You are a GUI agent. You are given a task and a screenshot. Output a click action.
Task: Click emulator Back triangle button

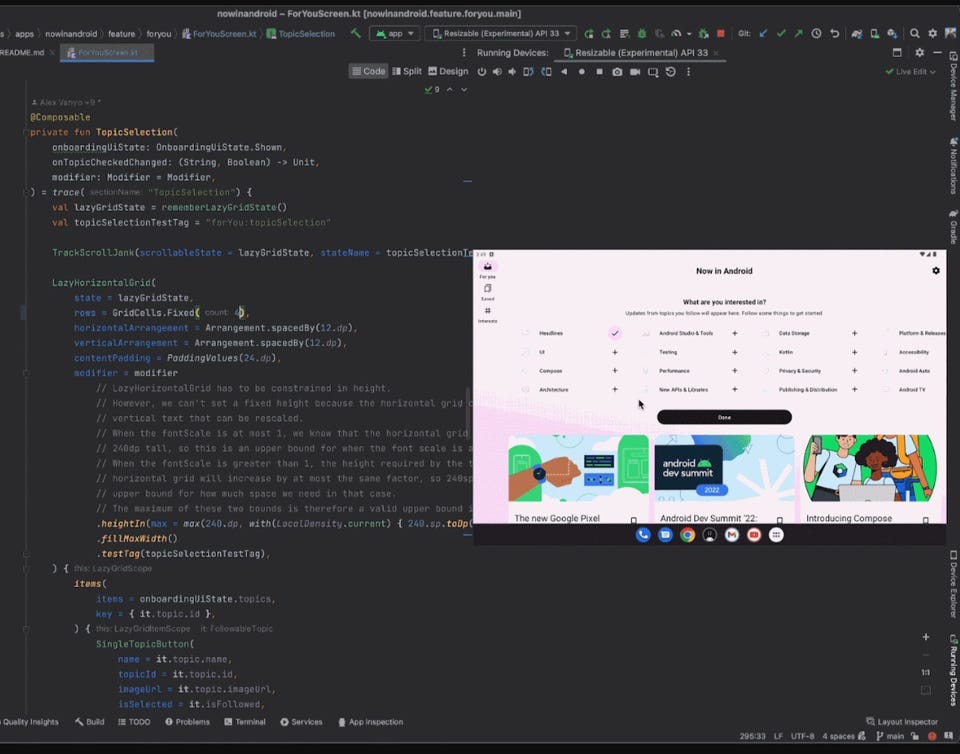pyautogui.click(x=564, y=72)
